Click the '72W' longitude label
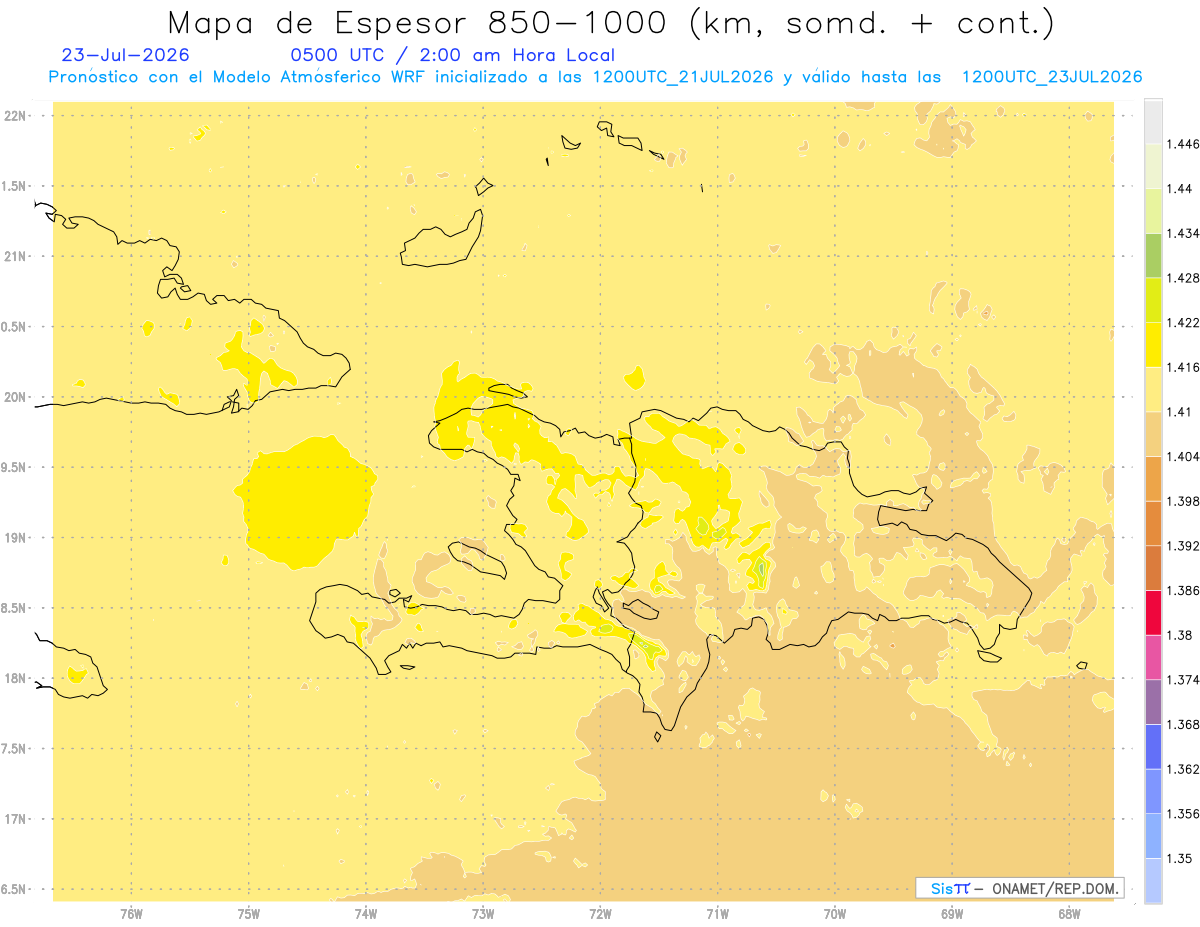This screenshot has height=927, width=1200. click(x=601, y=913)
